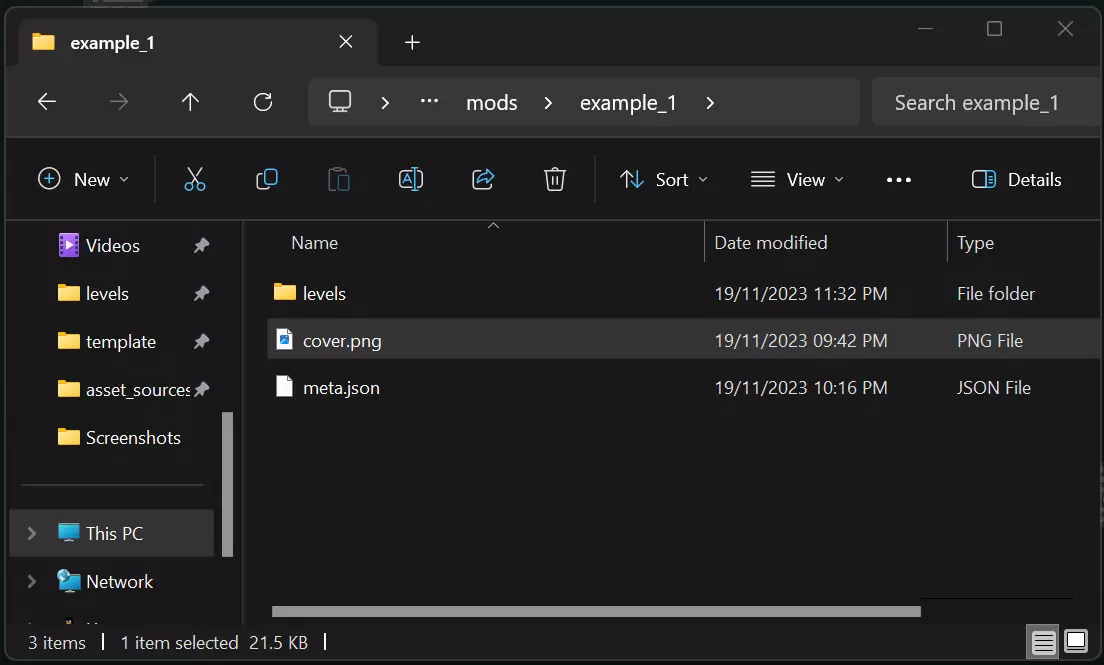Image resolution: width=1104 pixels, height=665 pixels.
Task: Click example_1 in breadcrumb path
Action: click(628, 103)
